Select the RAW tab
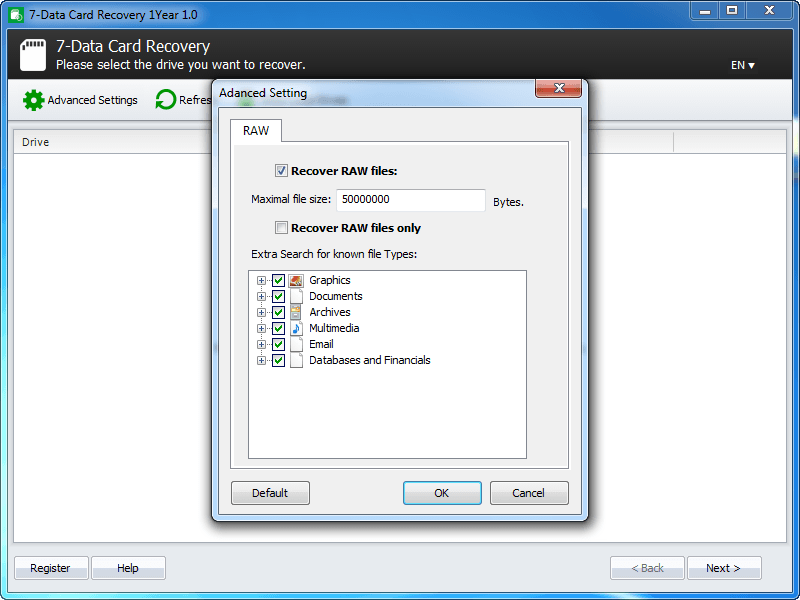 coord(256,131)
